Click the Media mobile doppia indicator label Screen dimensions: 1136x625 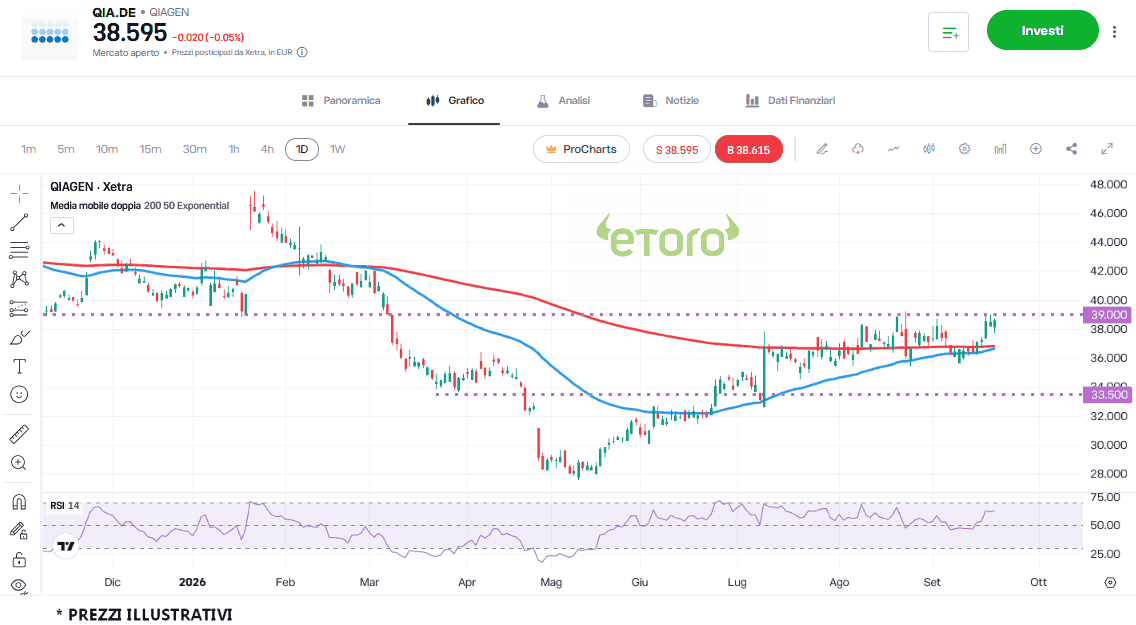click(96, 206)
